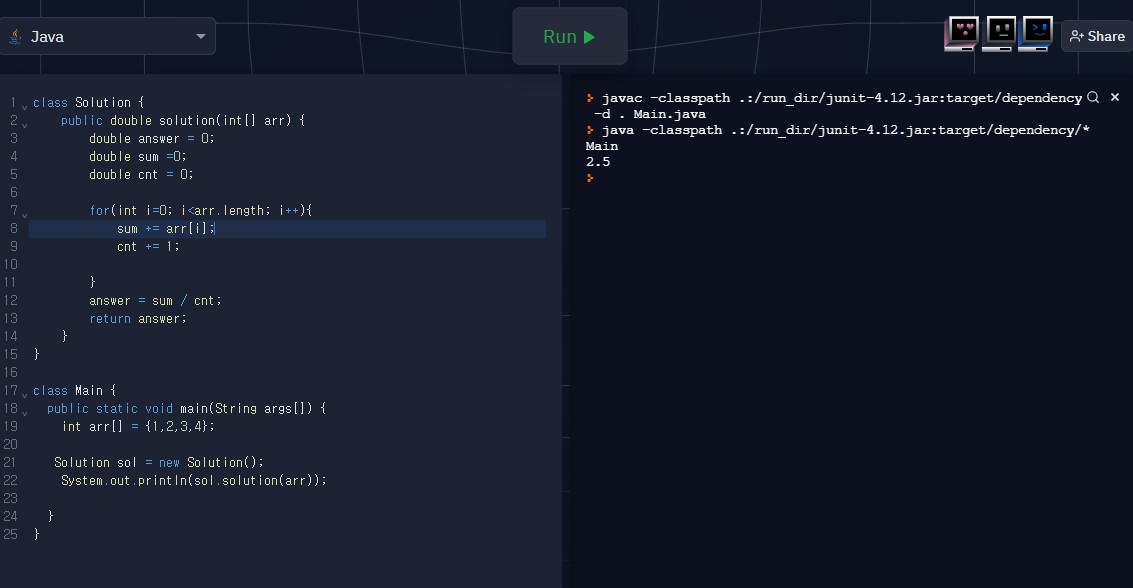The image size is (1133, 588).
Task: Collapse the main method fold at line 18
Action: click(x=24, y=412)
